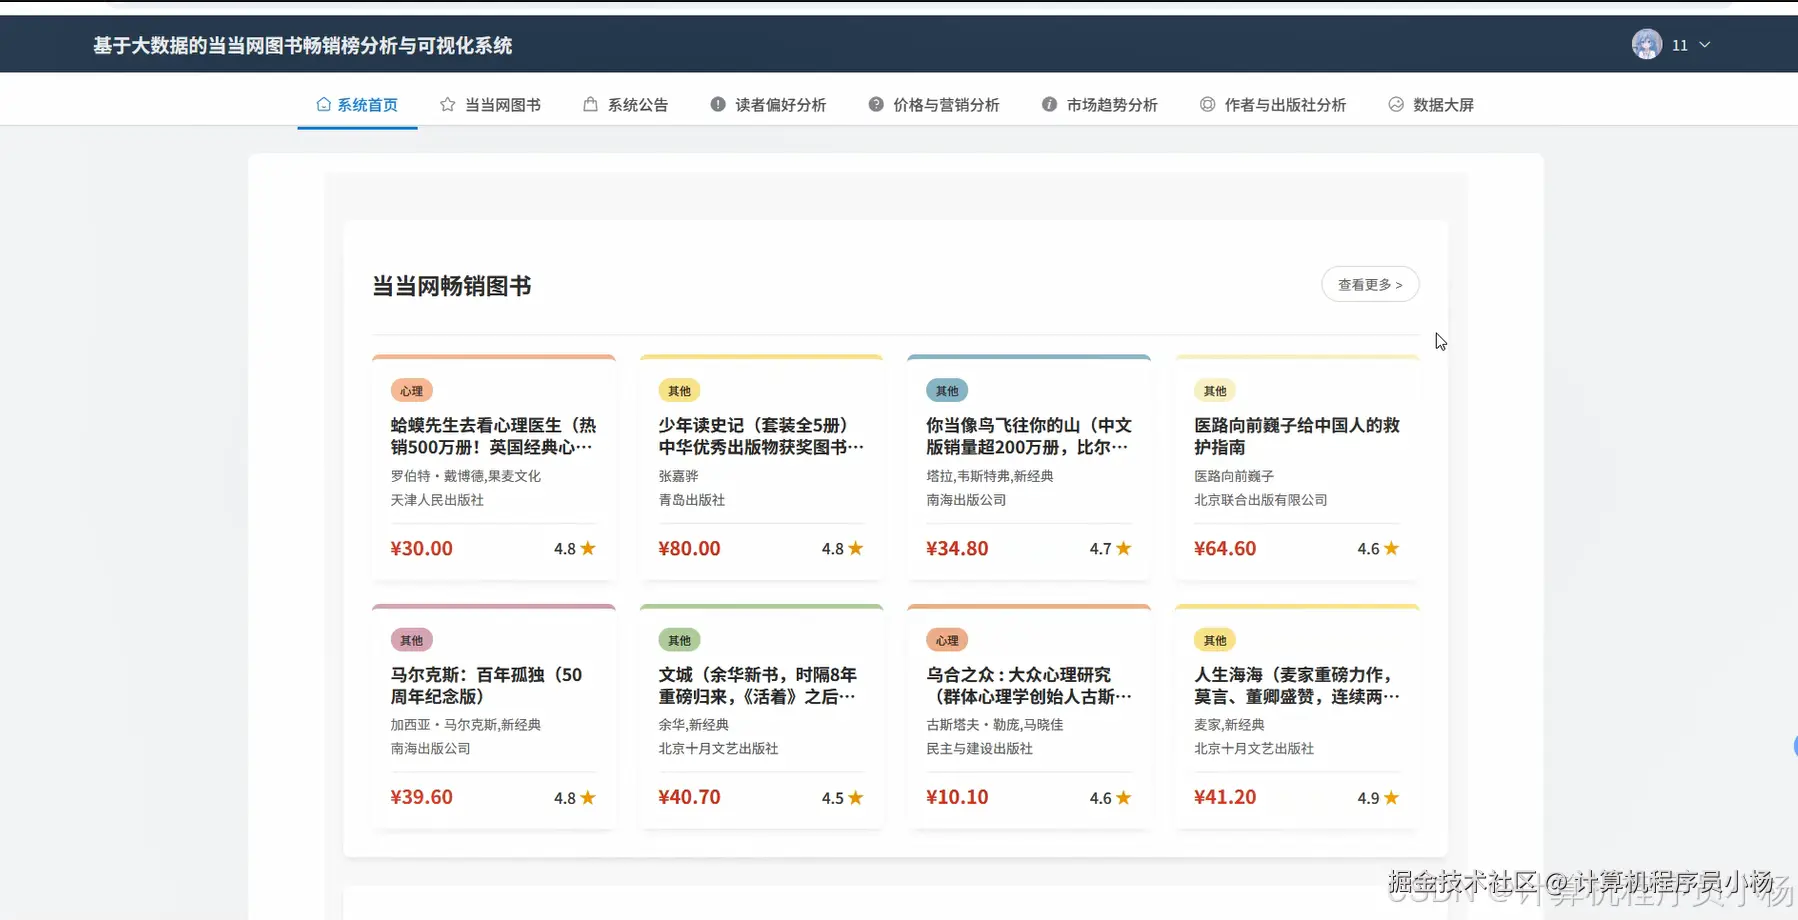The width and height of the screenshot is (1798, 920).
Task: Open the book titled 蛤蟆先生去看心理医生
Action: point(493,436)
